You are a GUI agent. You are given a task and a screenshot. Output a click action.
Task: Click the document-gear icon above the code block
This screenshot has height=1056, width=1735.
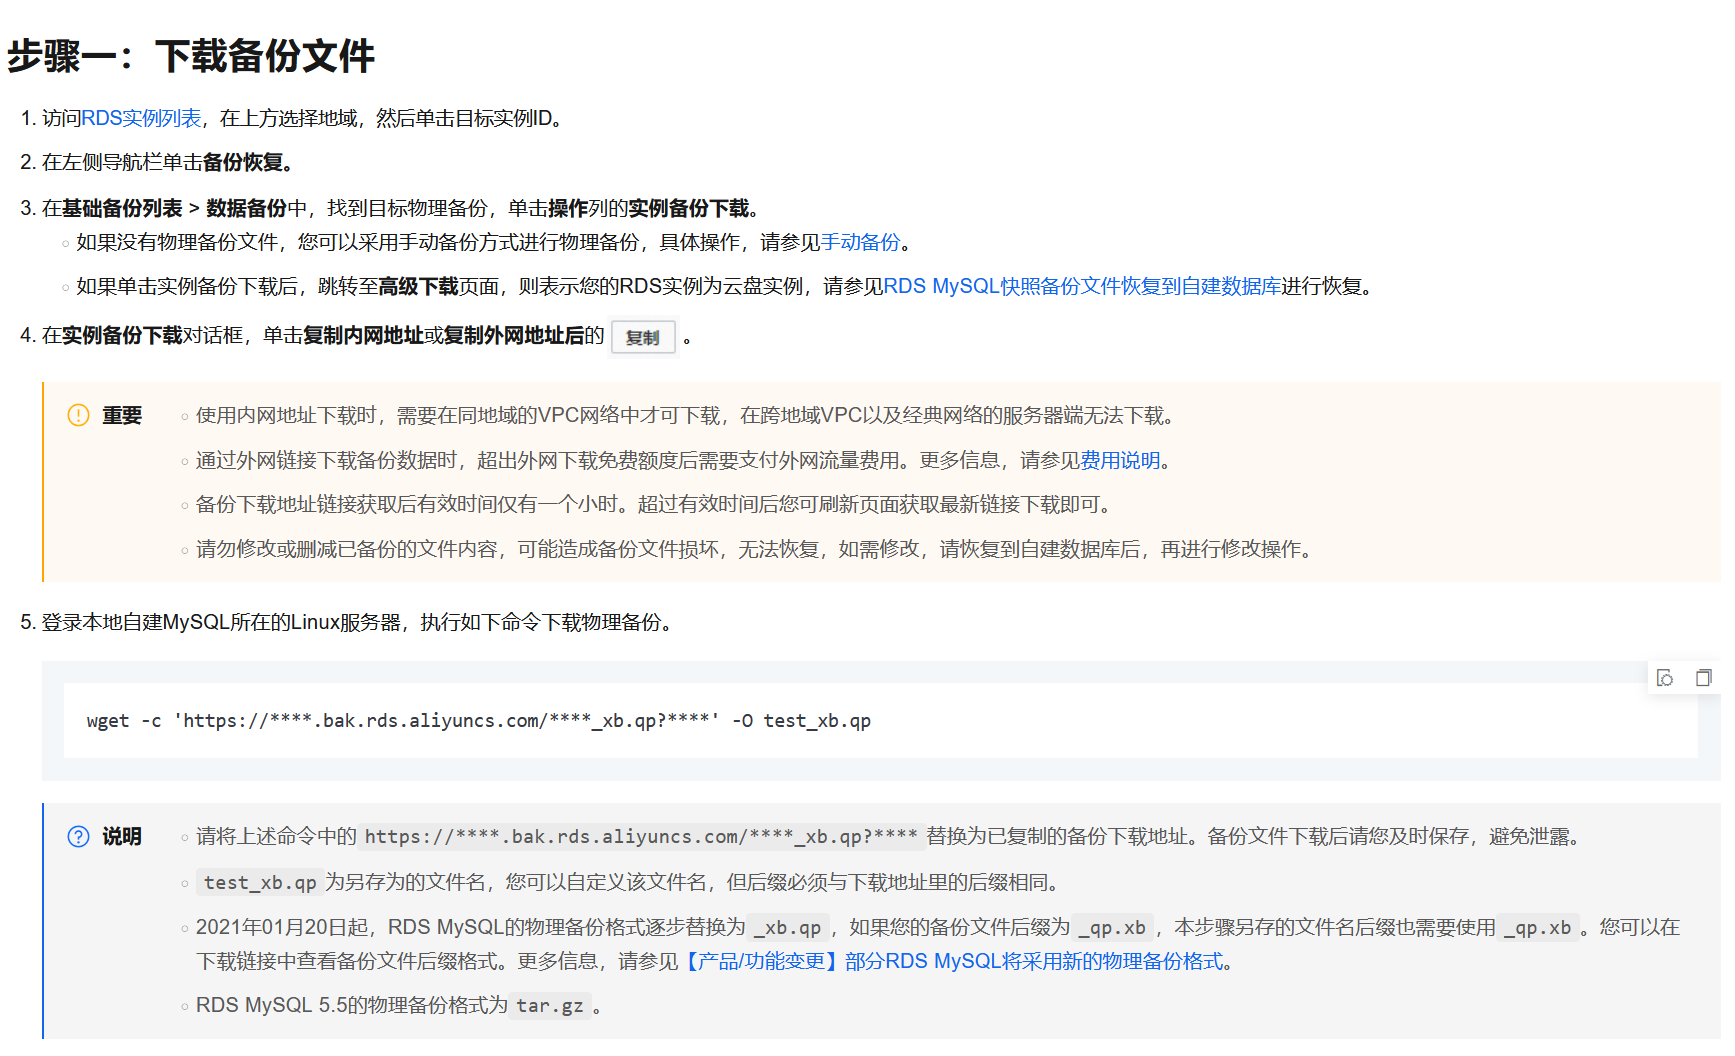pyautogui.click(x=1665, y=678)
